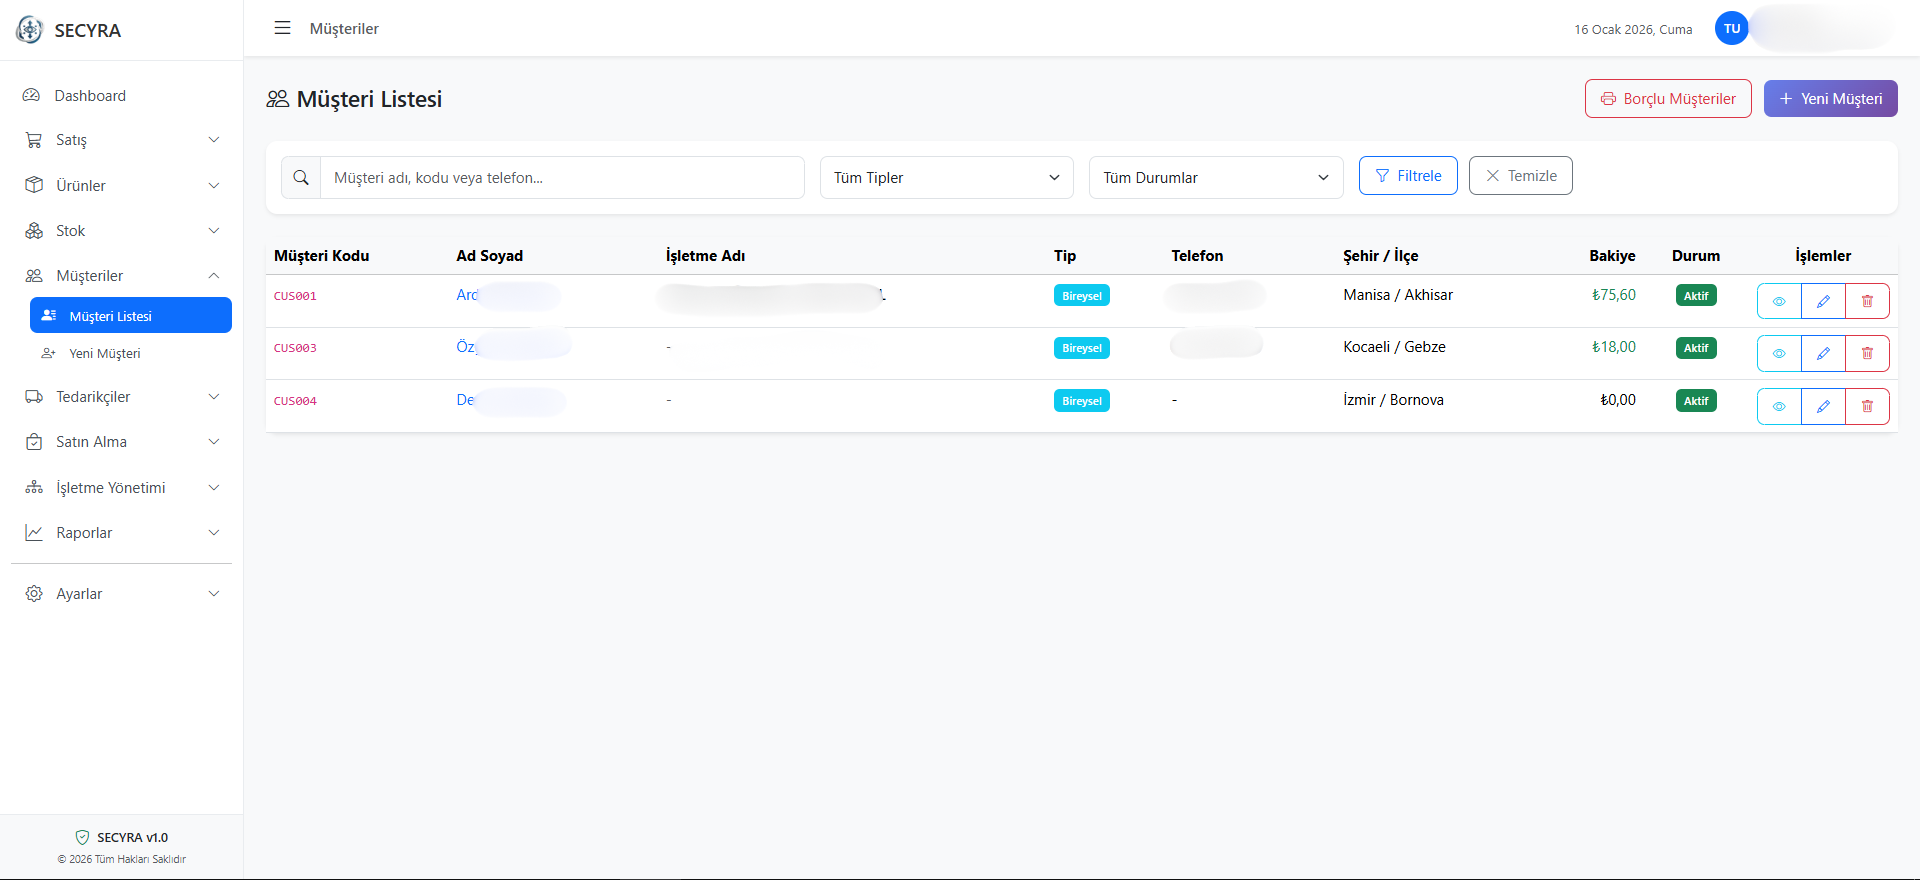The width and height of the screenshot is (1920, 880).
Task: Click the Borçlu Müşteriler button
Action: (1667, 99)
